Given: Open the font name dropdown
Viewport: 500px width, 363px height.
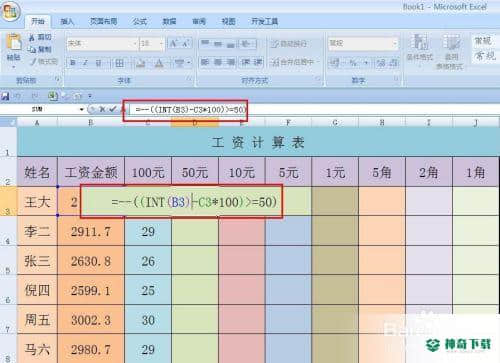Looking at the screenshot, I should pos(135,44).
